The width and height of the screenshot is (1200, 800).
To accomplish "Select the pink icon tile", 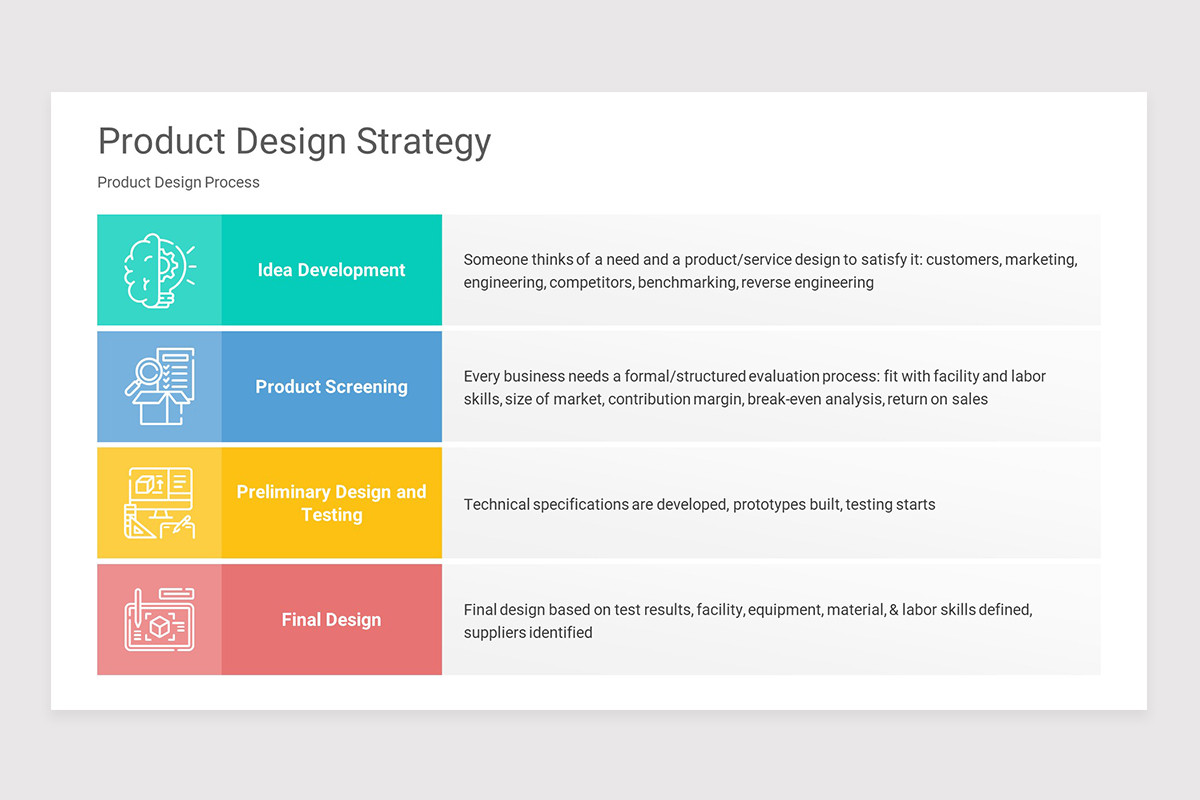I will 159,620.
